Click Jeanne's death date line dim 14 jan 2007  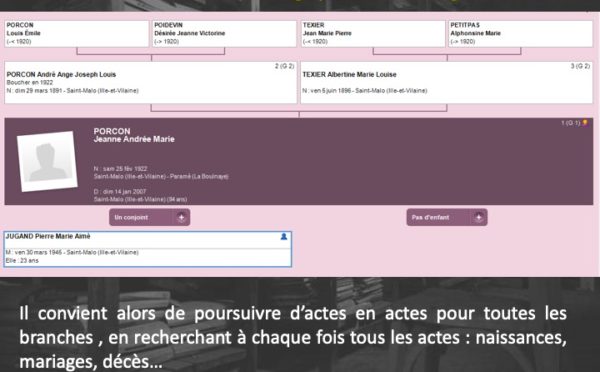120,191
